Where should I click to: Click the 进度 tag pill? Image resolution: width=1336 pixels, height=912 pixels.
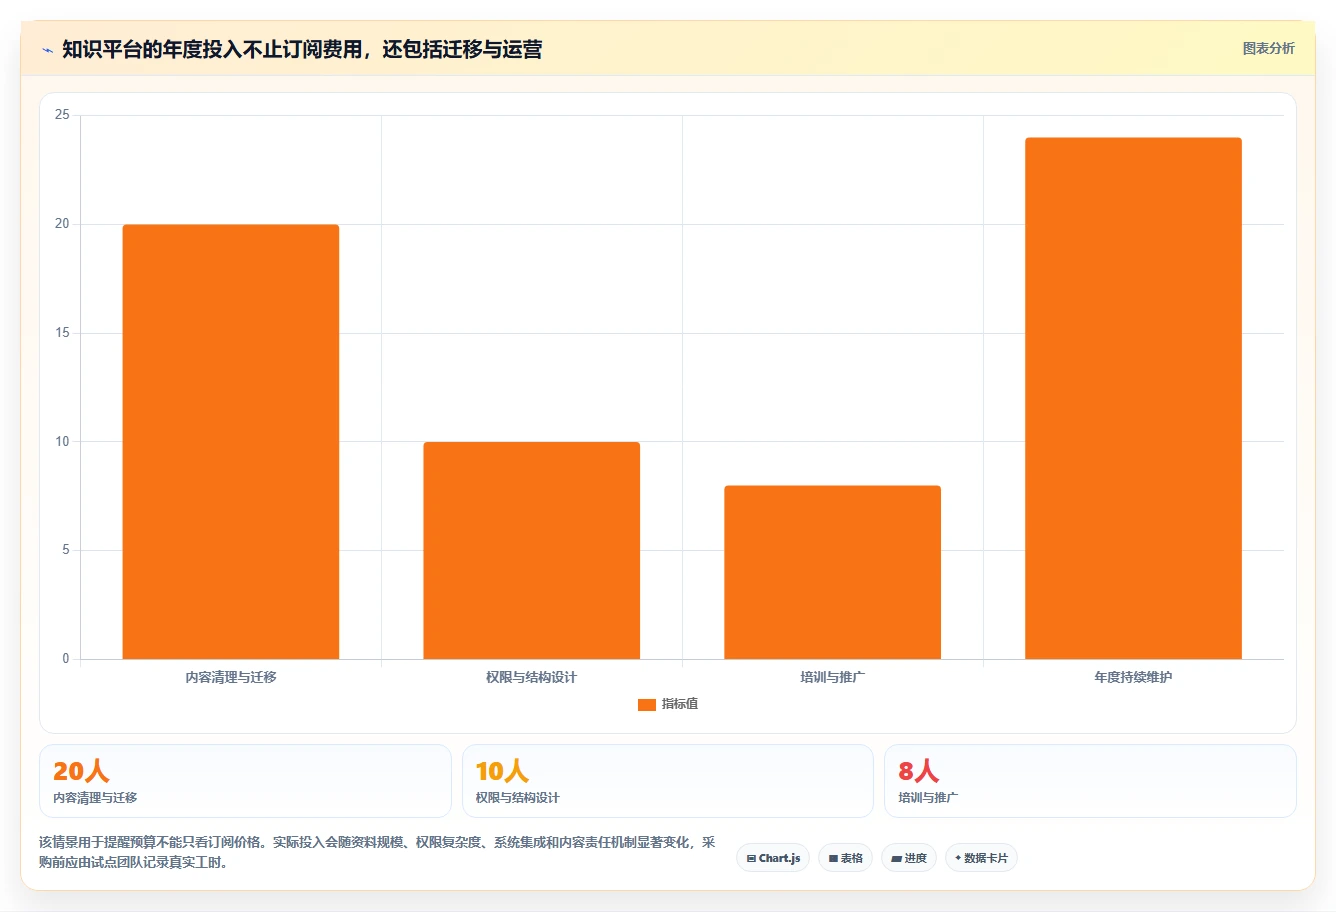(908, 858)
